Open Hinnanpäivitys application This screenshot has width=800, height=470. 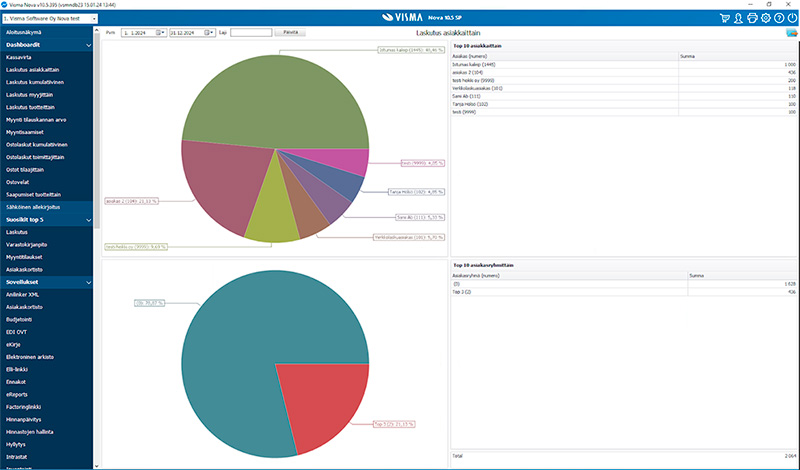[23, 419]
